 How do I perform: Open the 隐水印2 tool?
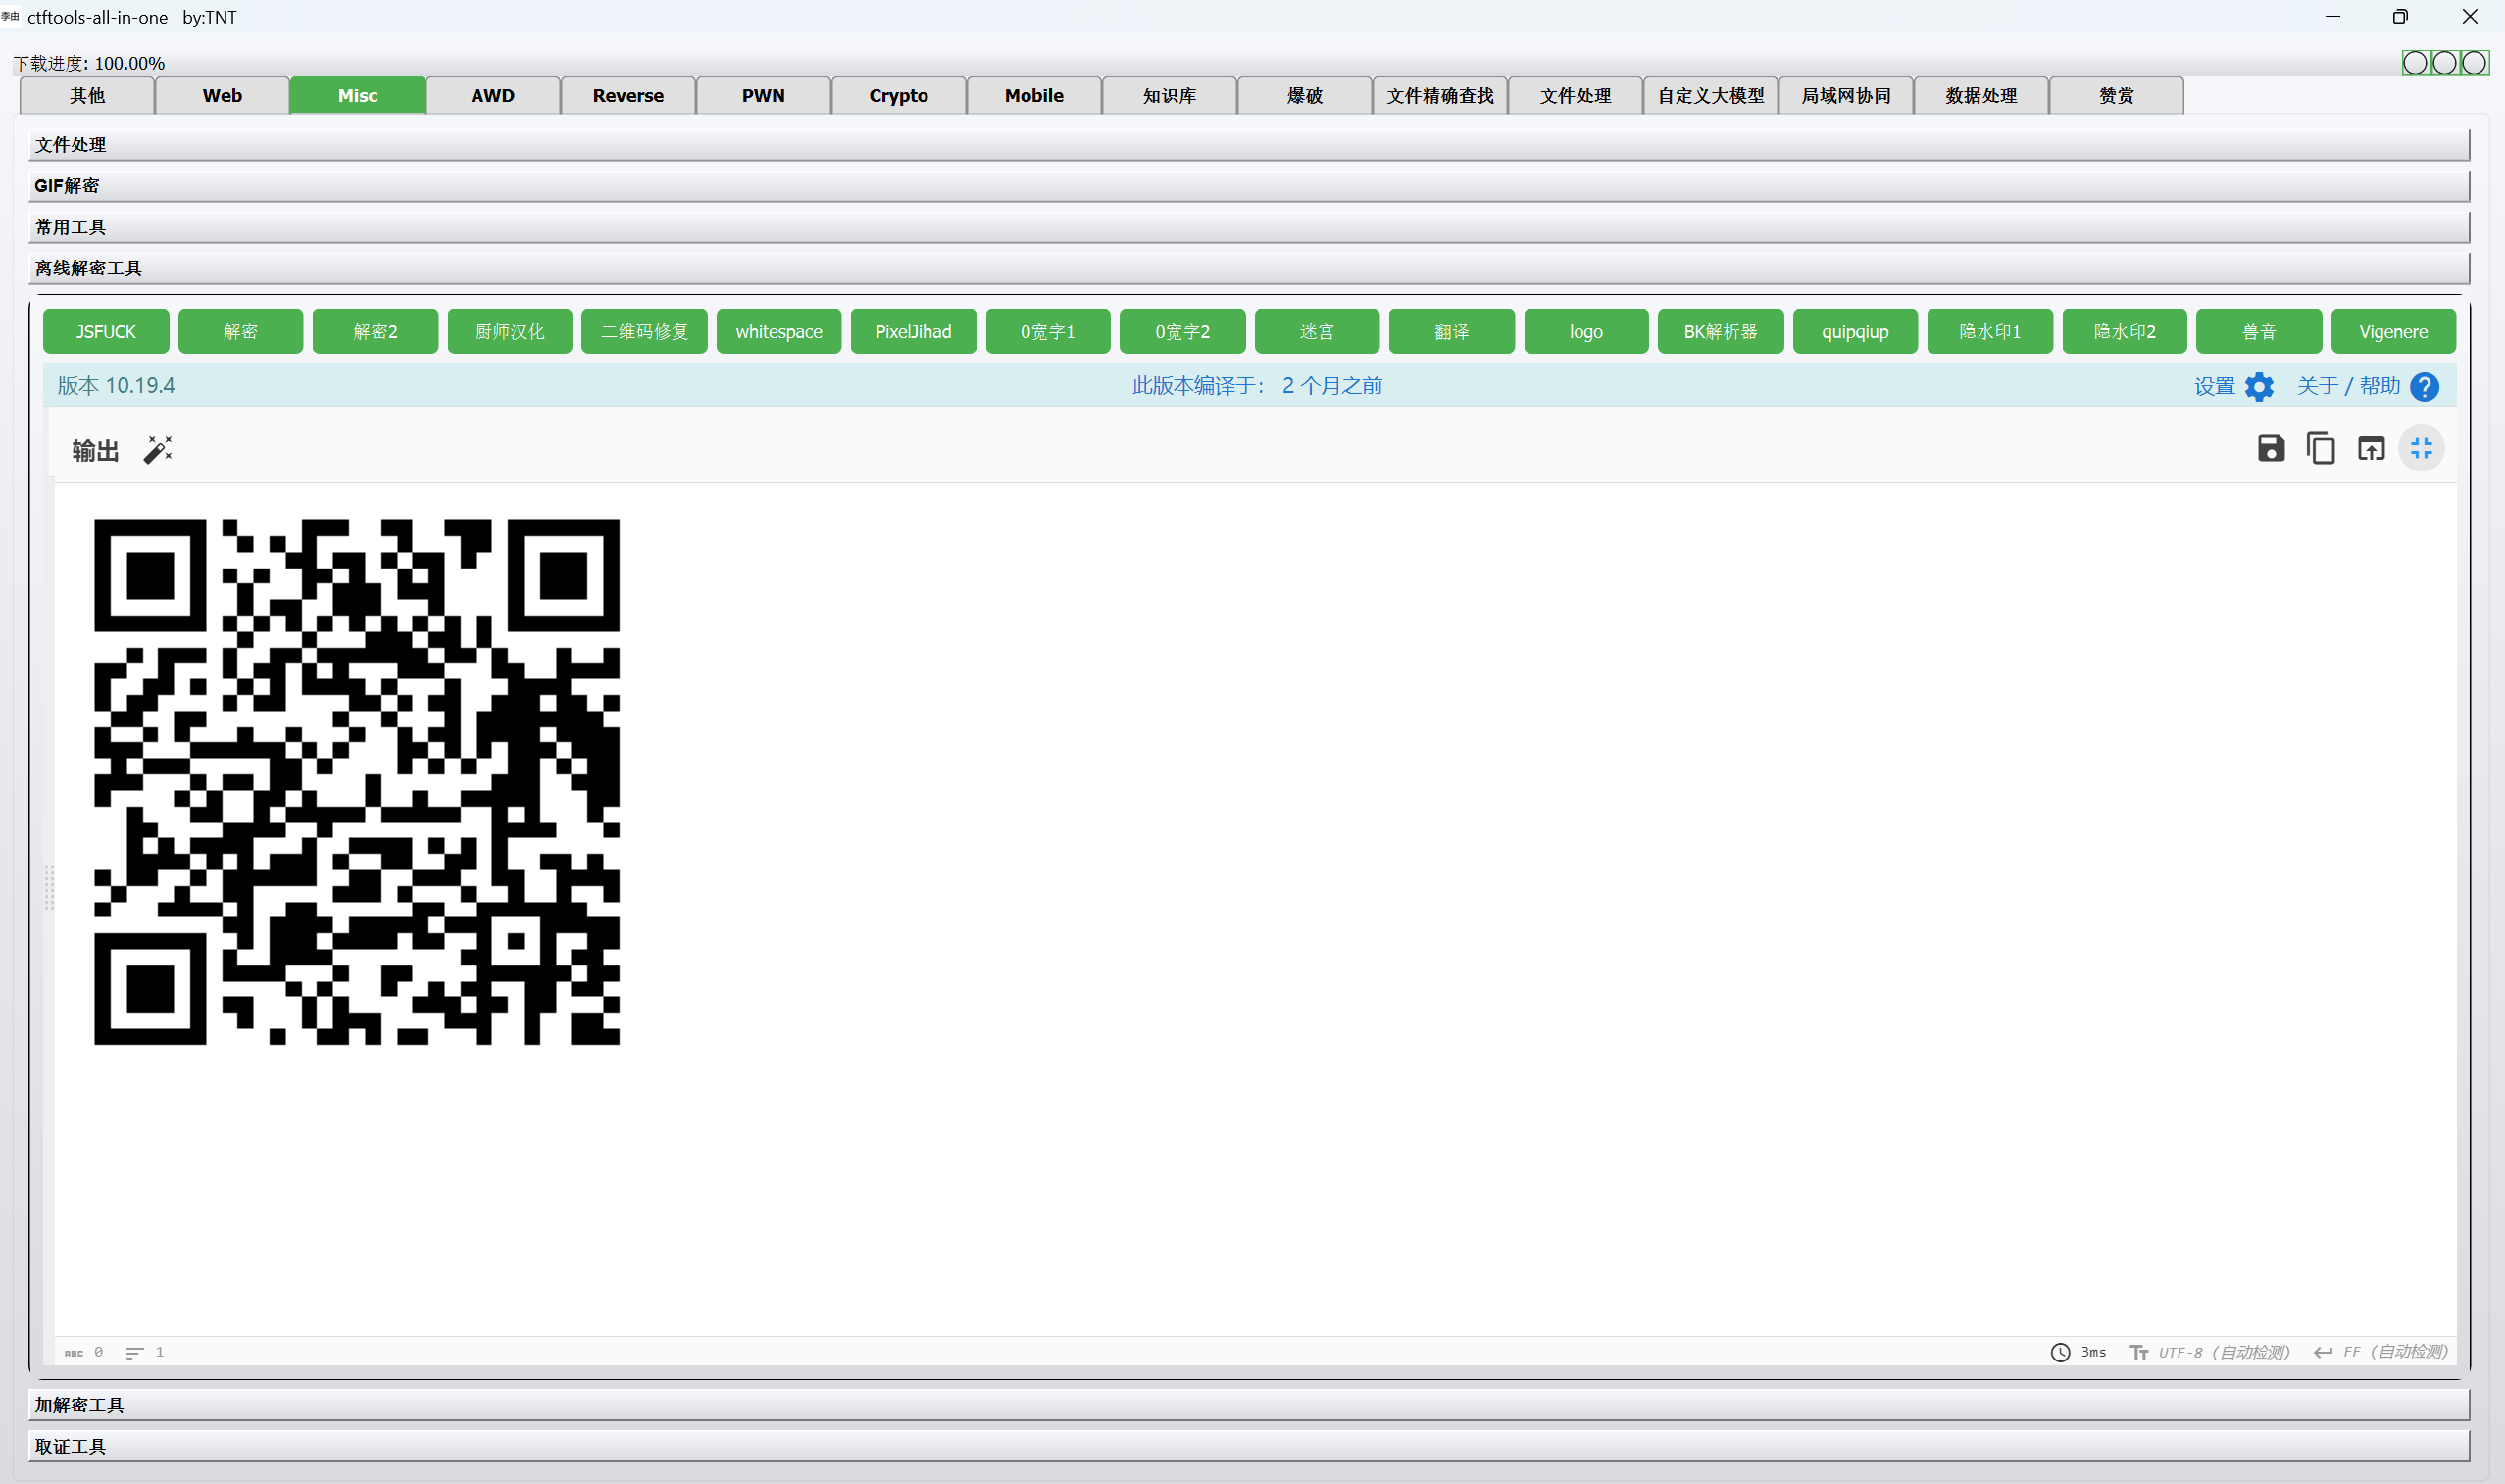[2125, 331]
